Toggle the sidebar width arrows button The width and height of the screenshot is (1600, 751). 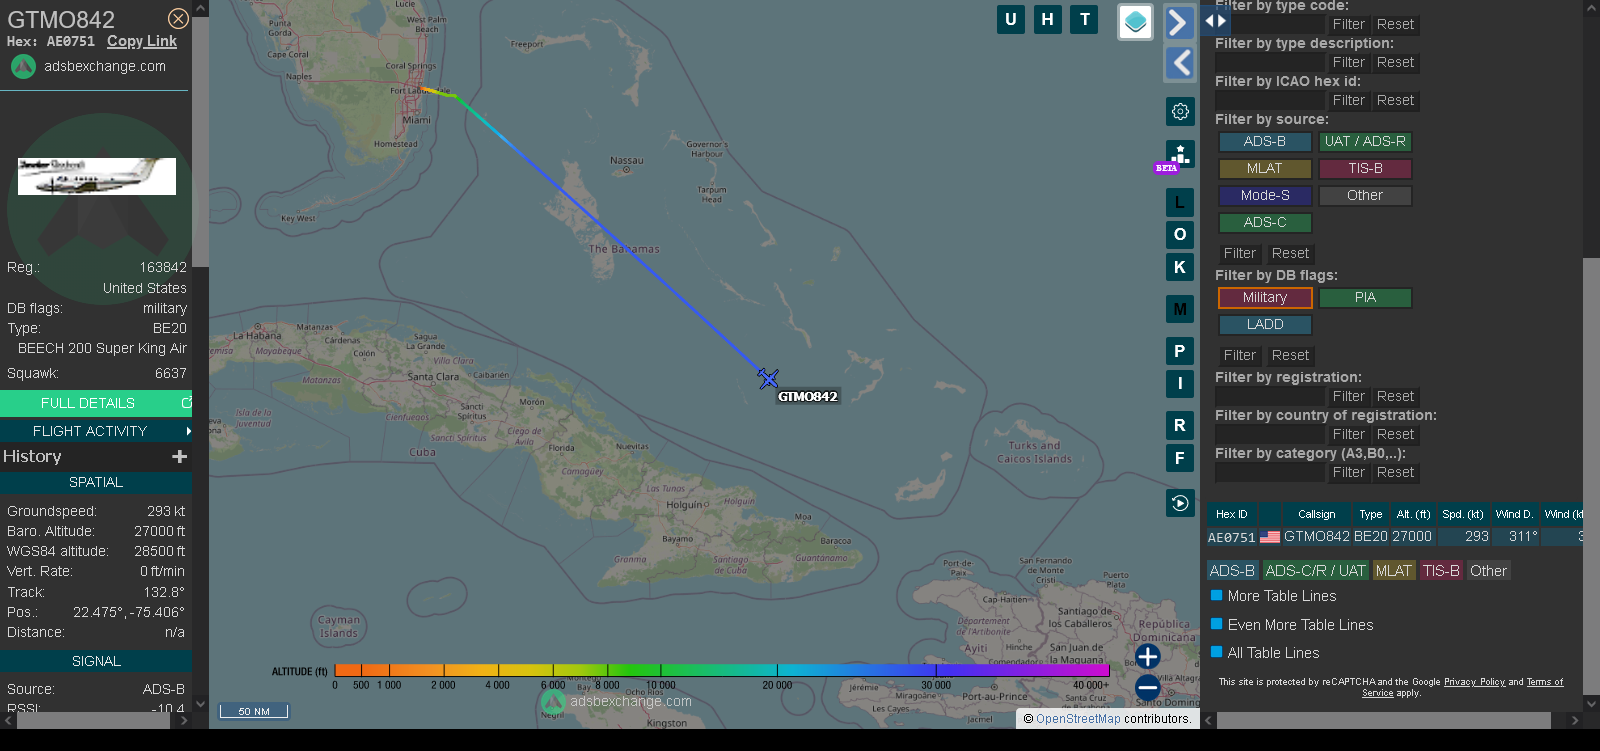[x=1215, y=20]
